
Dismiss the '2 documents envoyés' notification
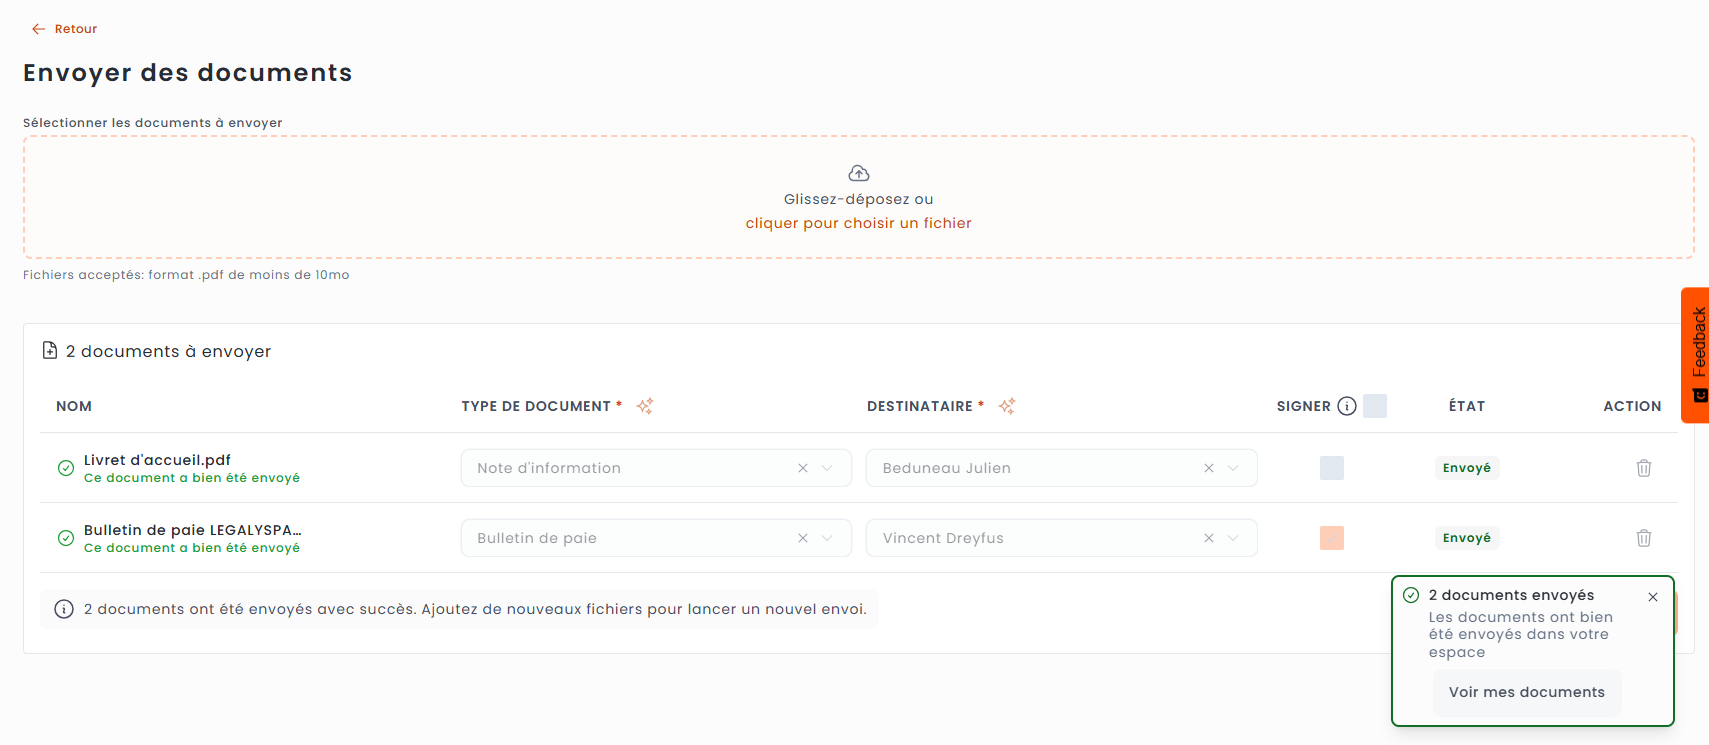click(1653, 597)
